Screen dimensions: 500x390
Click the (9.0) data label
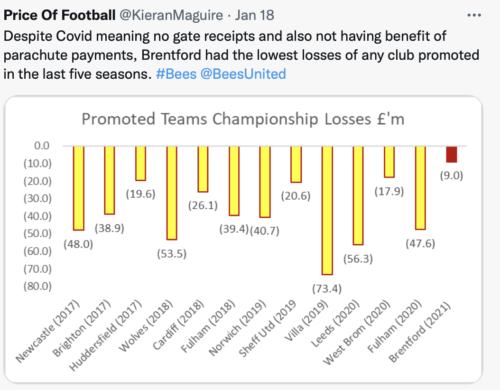click(452, 175)
